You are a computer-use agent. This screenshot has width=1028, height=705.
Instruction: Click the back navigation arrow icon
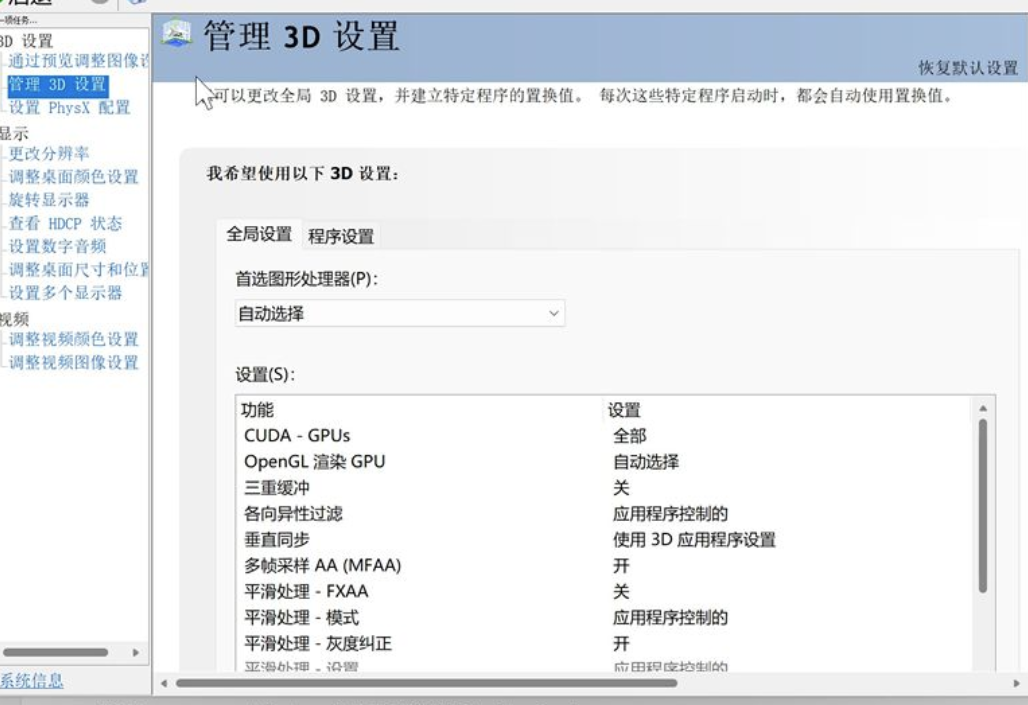click(5, 3)
